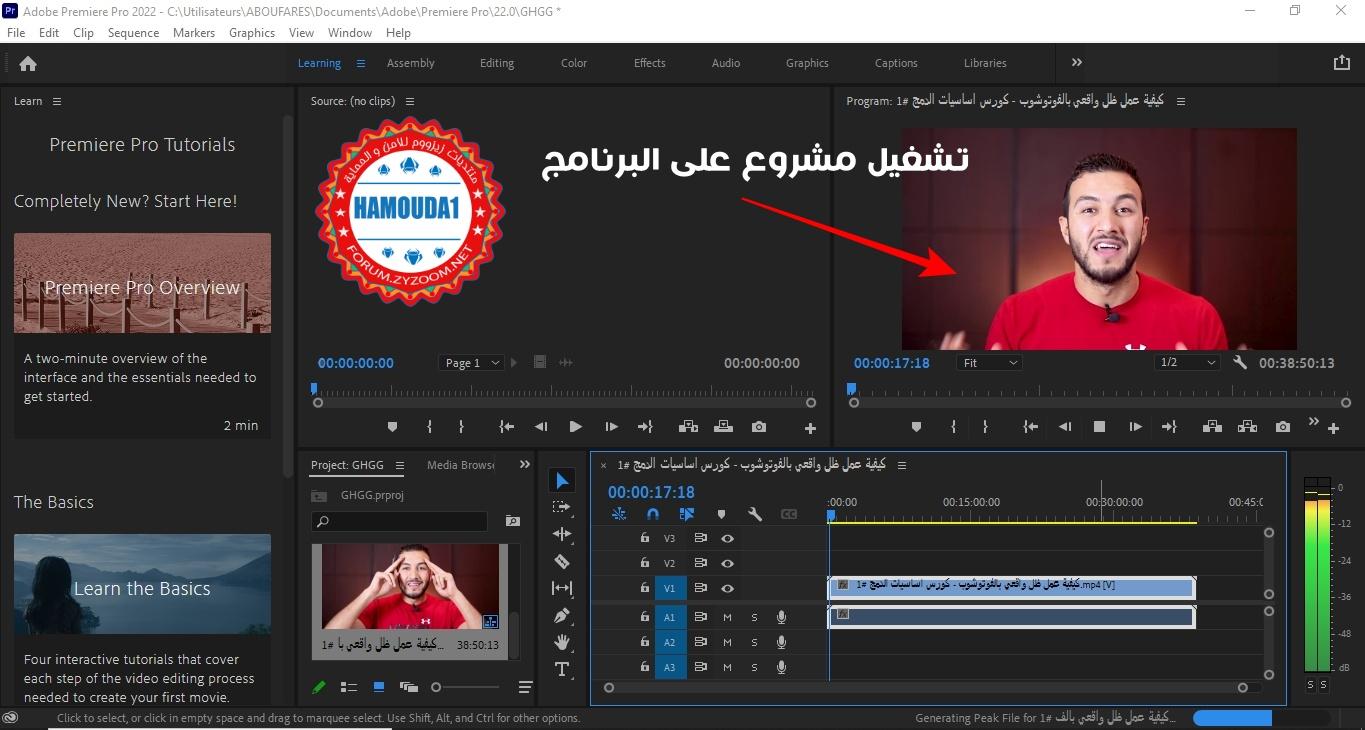Stop playback in Program Monitor
1365x730 pixels.
pyautogui.click(x=1099, y=427)
